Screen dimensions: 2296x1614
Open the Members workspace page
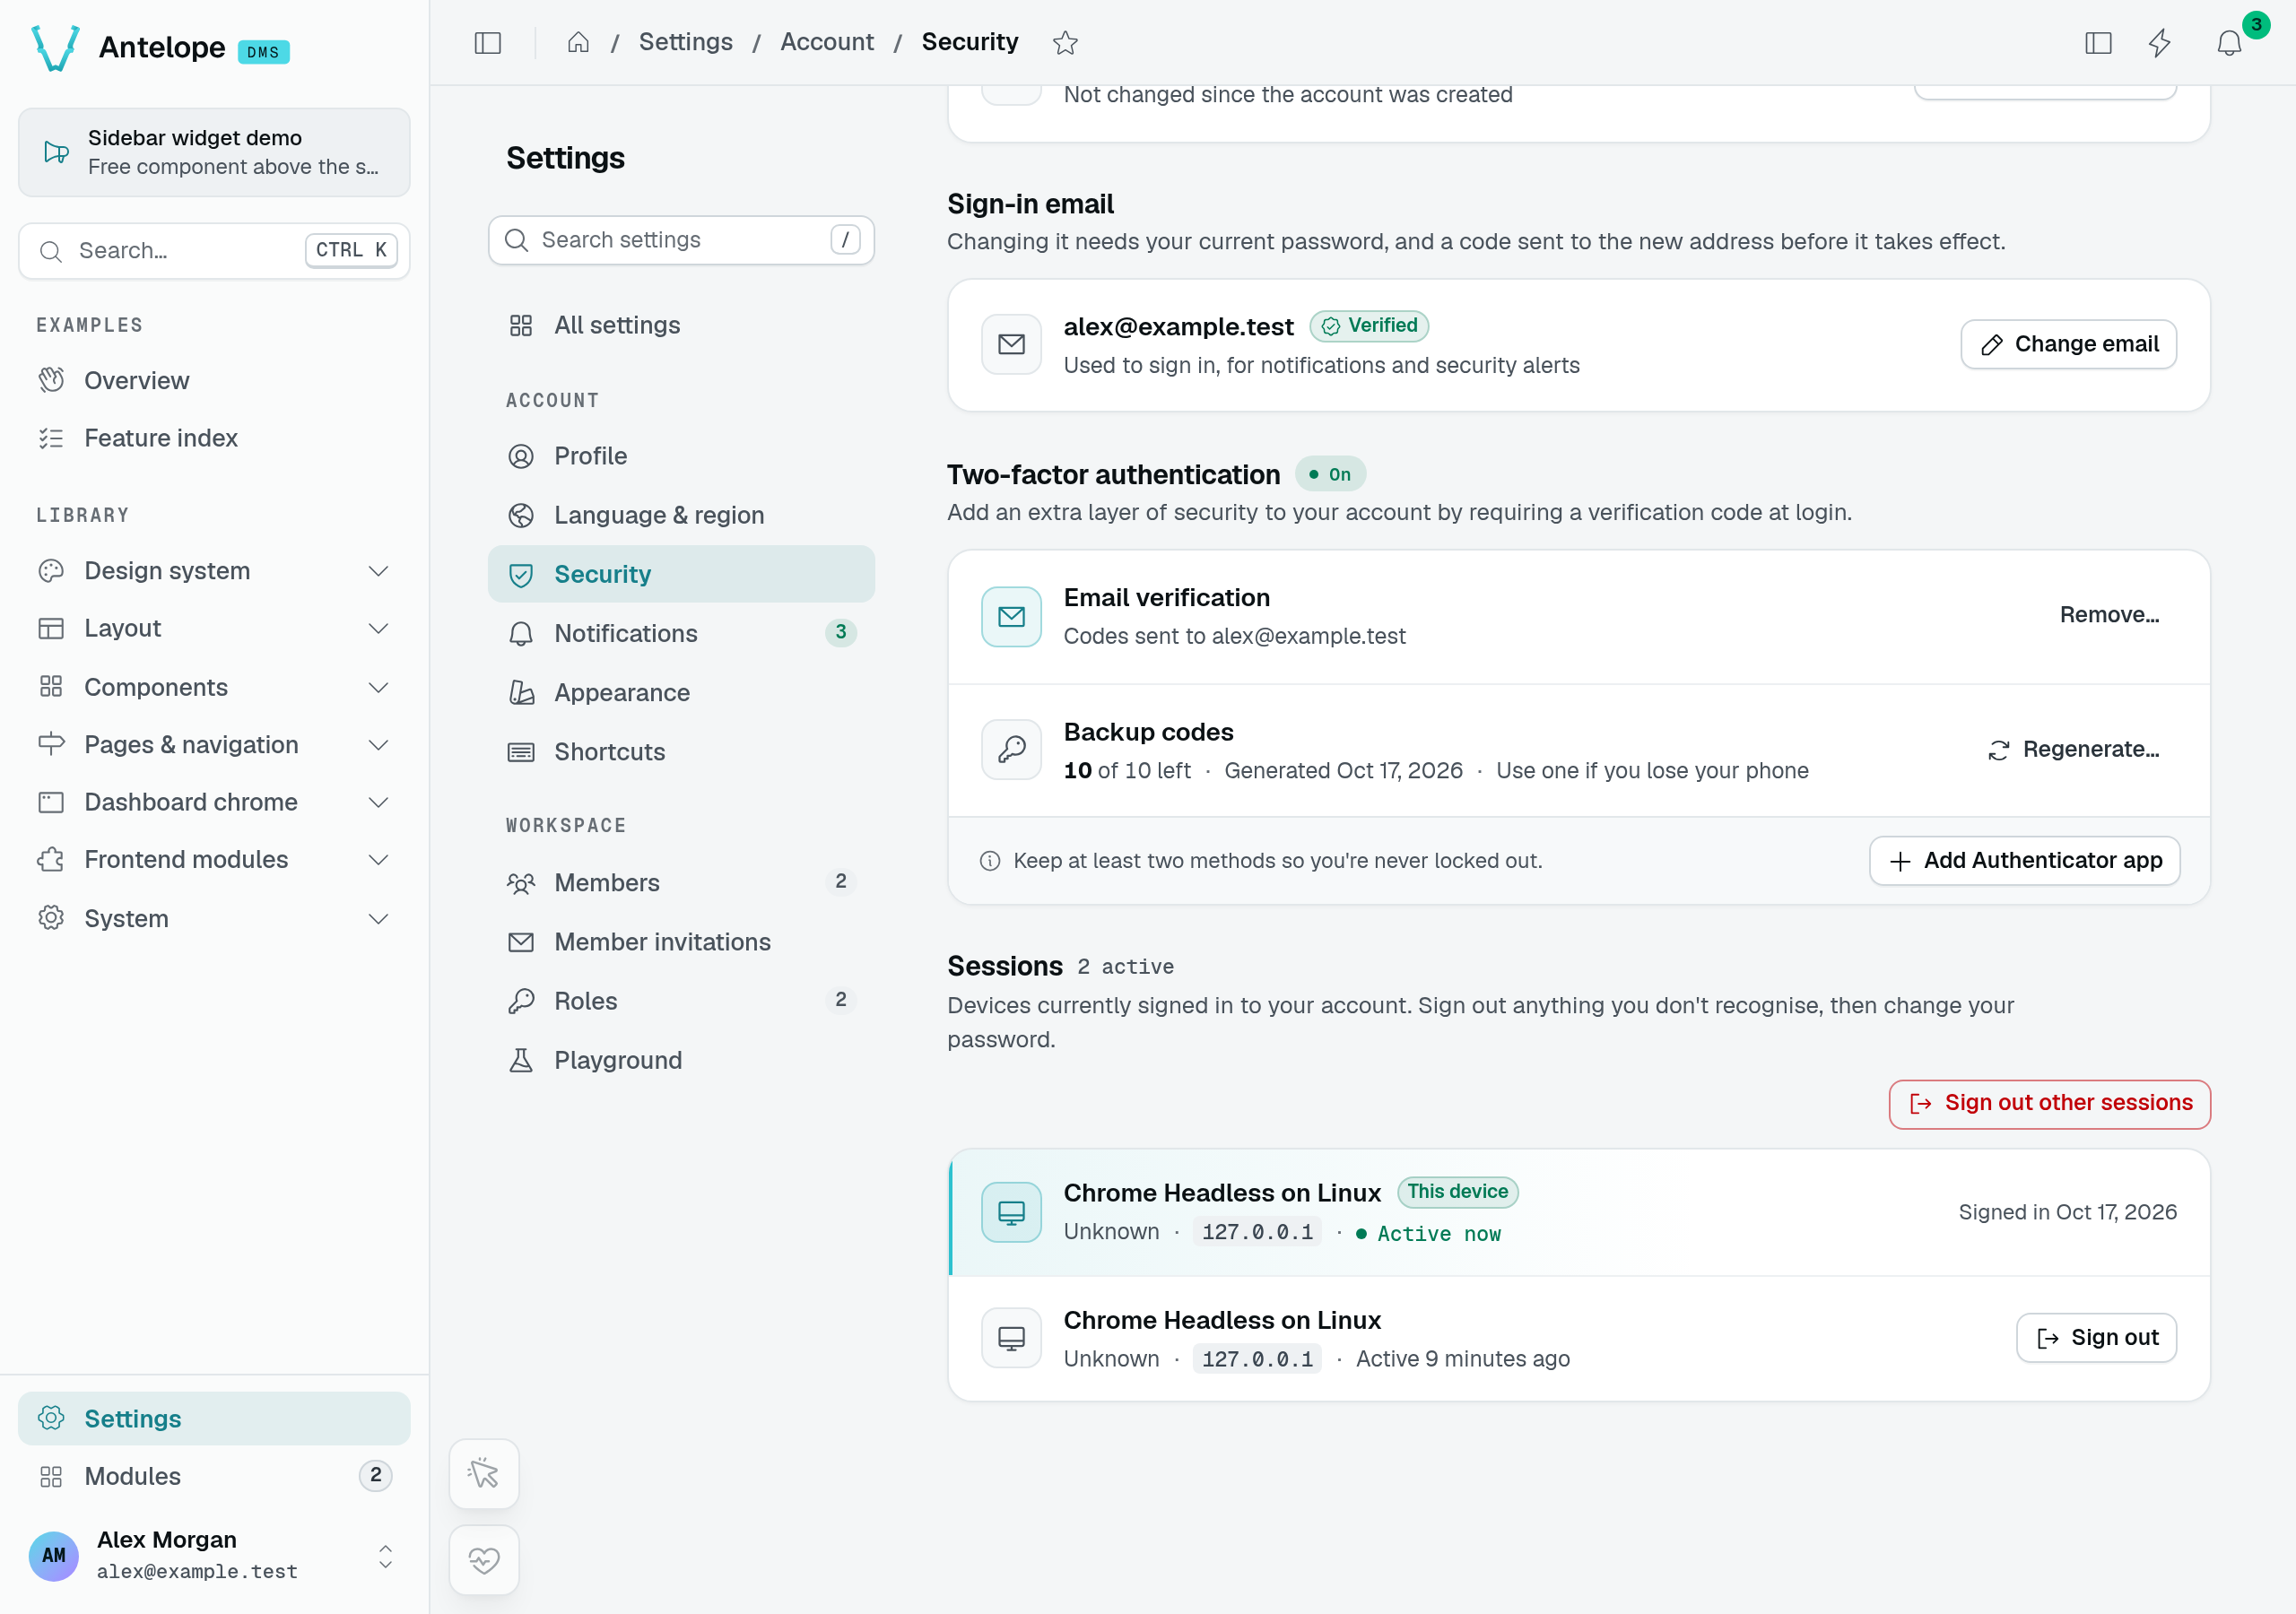pos(681,882)
